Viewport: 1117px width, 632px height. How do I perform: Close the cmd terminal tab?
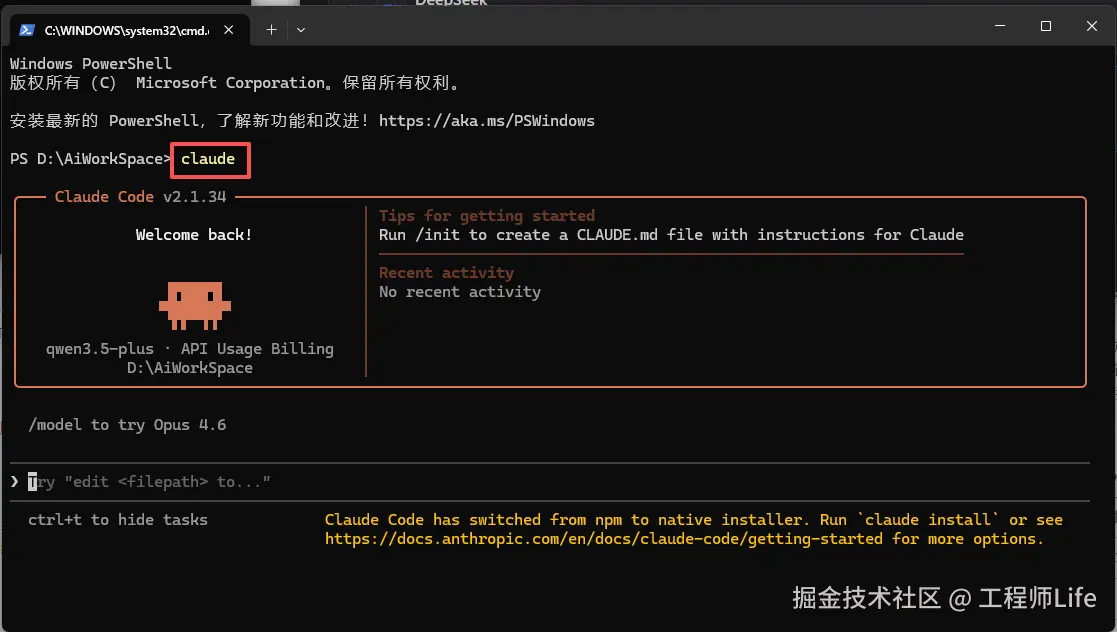point(229,30)
